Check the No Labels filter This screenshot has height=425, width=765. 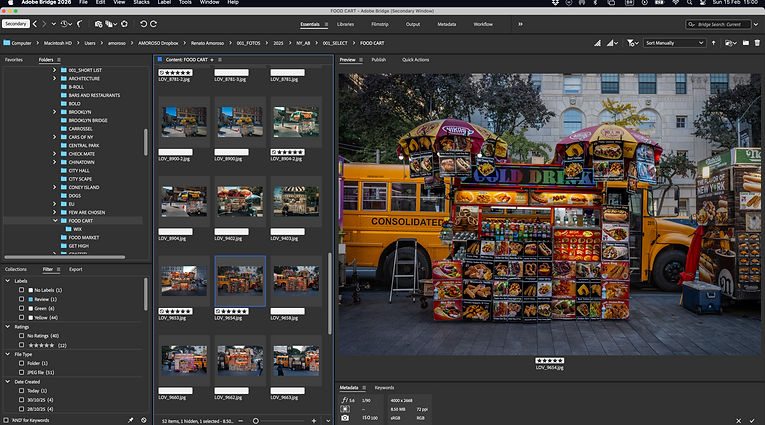point(21,290)
